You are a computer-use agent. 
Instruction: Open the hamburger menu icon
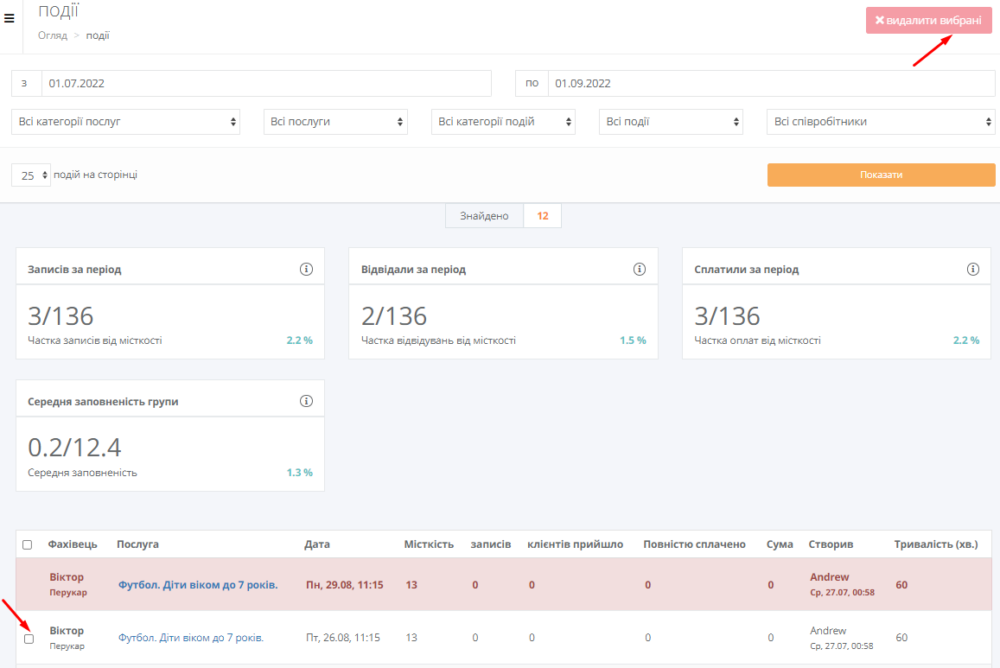click(9, 17)
